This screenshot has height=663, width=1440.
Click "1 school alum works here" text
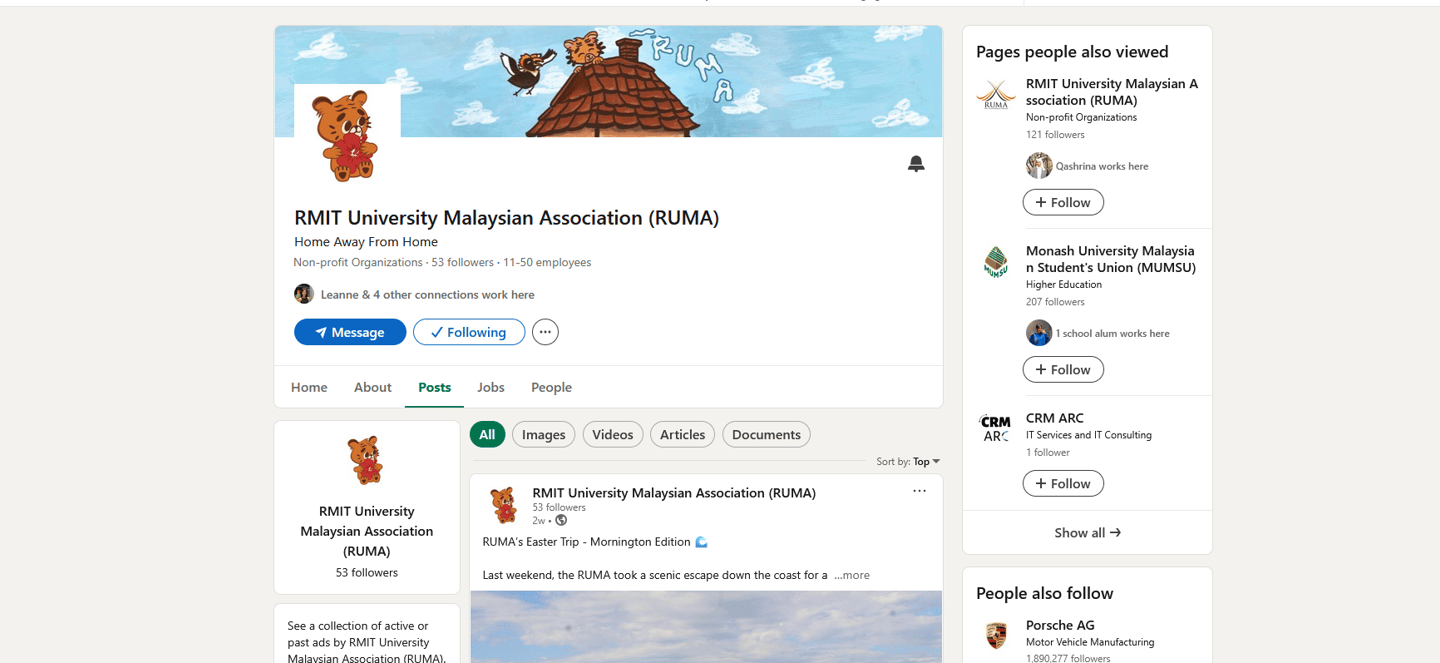point(1113,333)
